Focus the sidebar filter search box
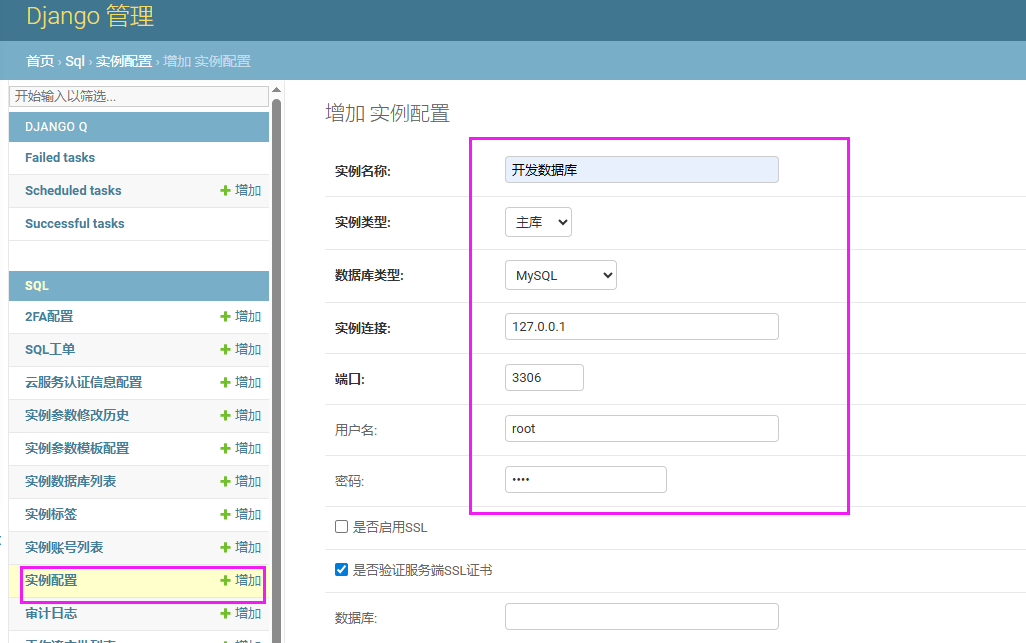Screen dimensions: 1026x643 pyautogui.click(x=139, y=96)
